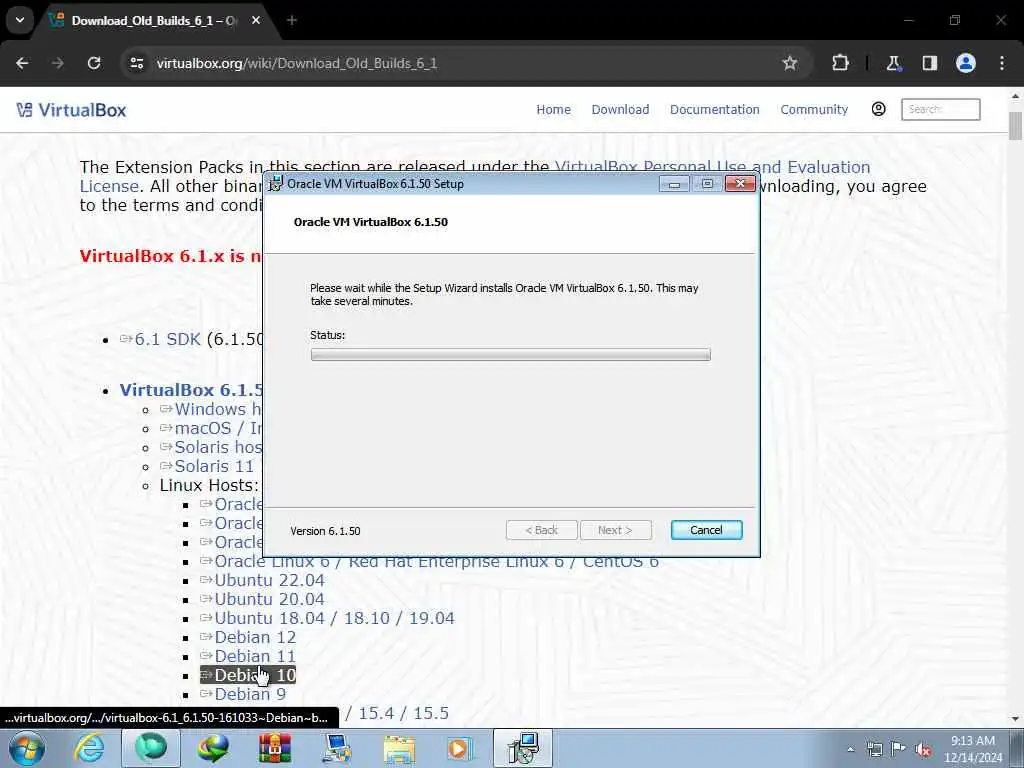The height and width of the screenshot is (768, 1024).
Task: Bookmark this page with the star icon
Action: (790, 63)
